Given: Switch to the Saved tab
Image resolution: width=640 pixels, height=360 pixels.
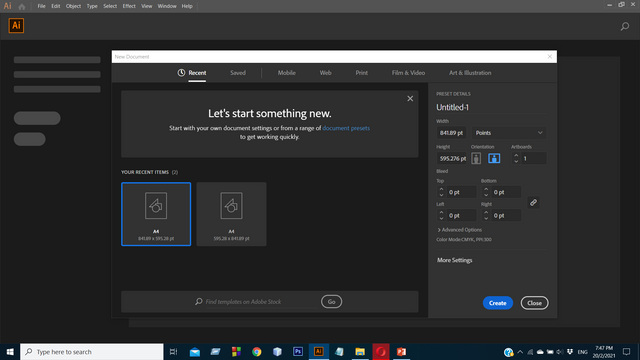Looking at the screenshot, I should pos(238,73).
